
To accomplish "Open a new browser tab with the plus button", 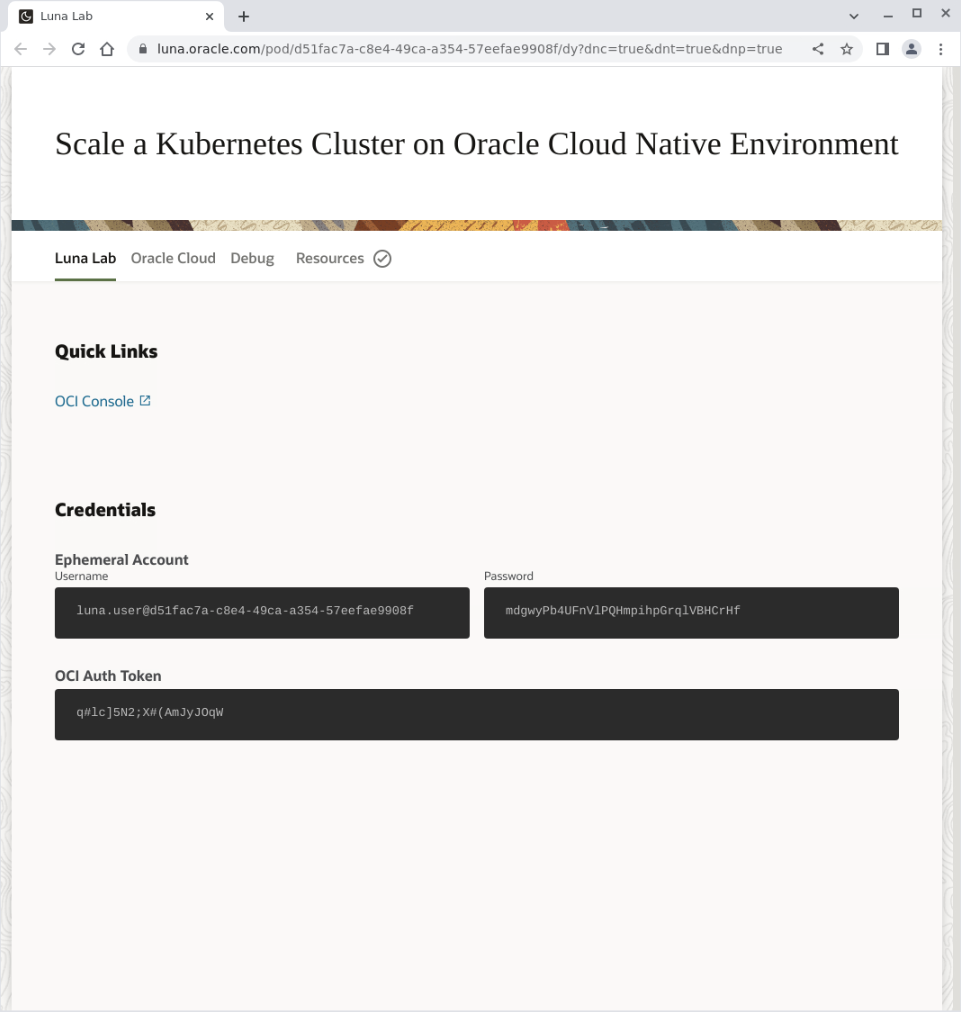I will click(243, 15).
